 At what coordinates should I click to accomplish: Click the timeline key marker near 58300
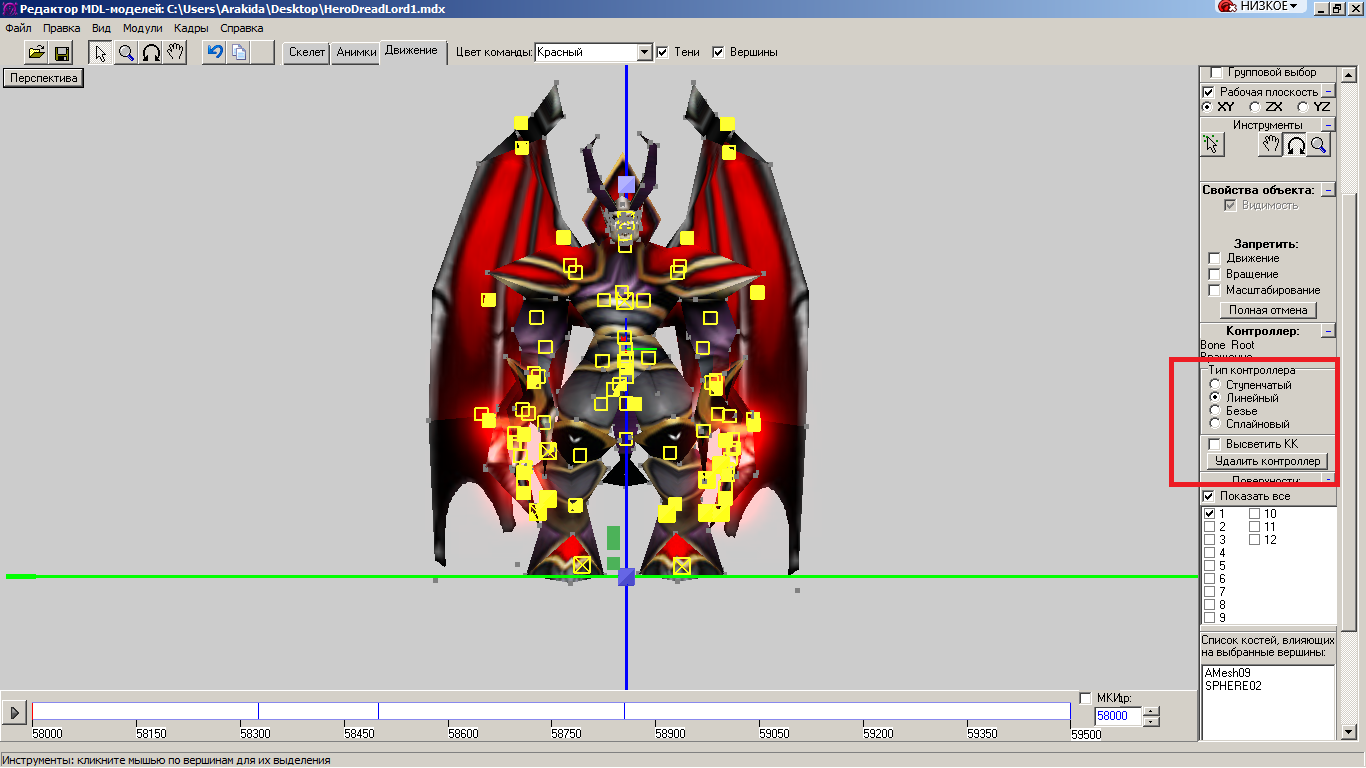pyautogui.click(x=258, y=711)
